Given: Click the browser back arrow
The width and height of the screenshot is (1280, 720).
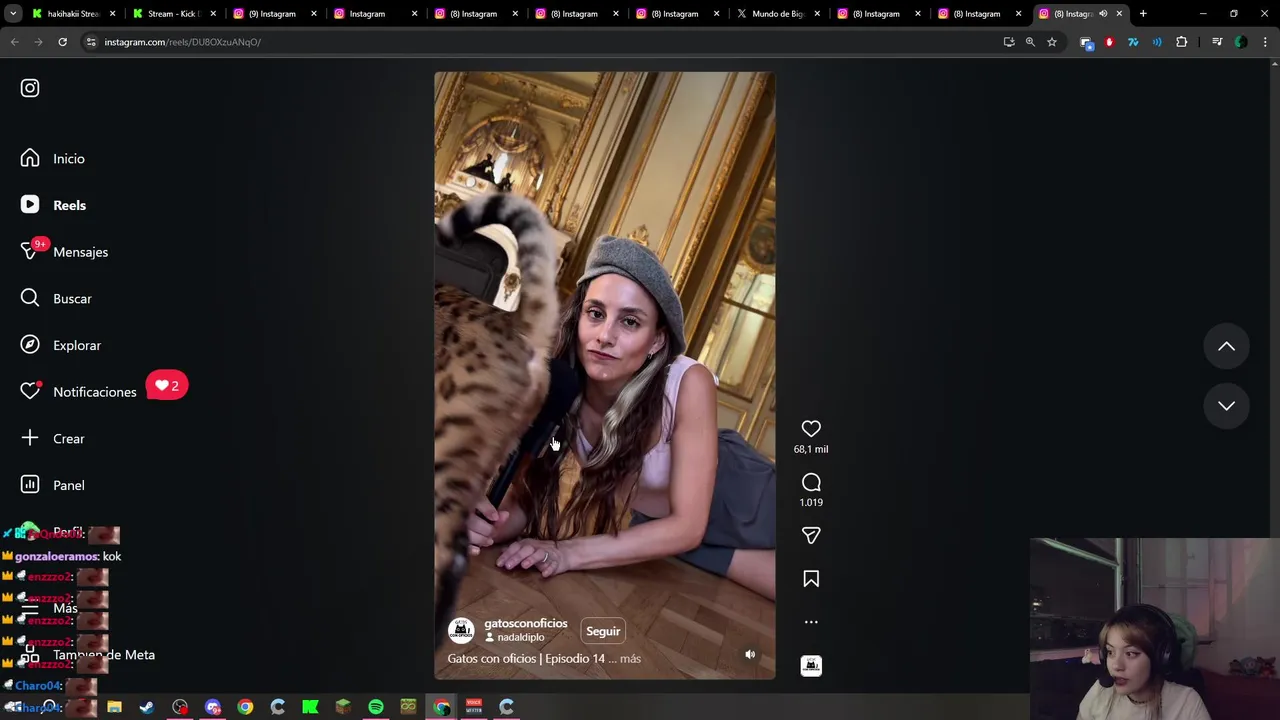Looking at the screenshot, I should pos(15,42).
